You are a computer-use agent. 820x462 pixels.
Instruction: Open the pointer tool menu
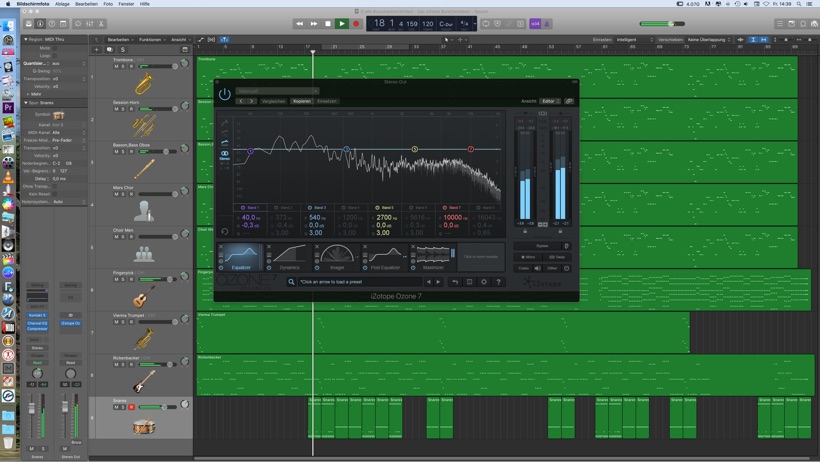447,39
